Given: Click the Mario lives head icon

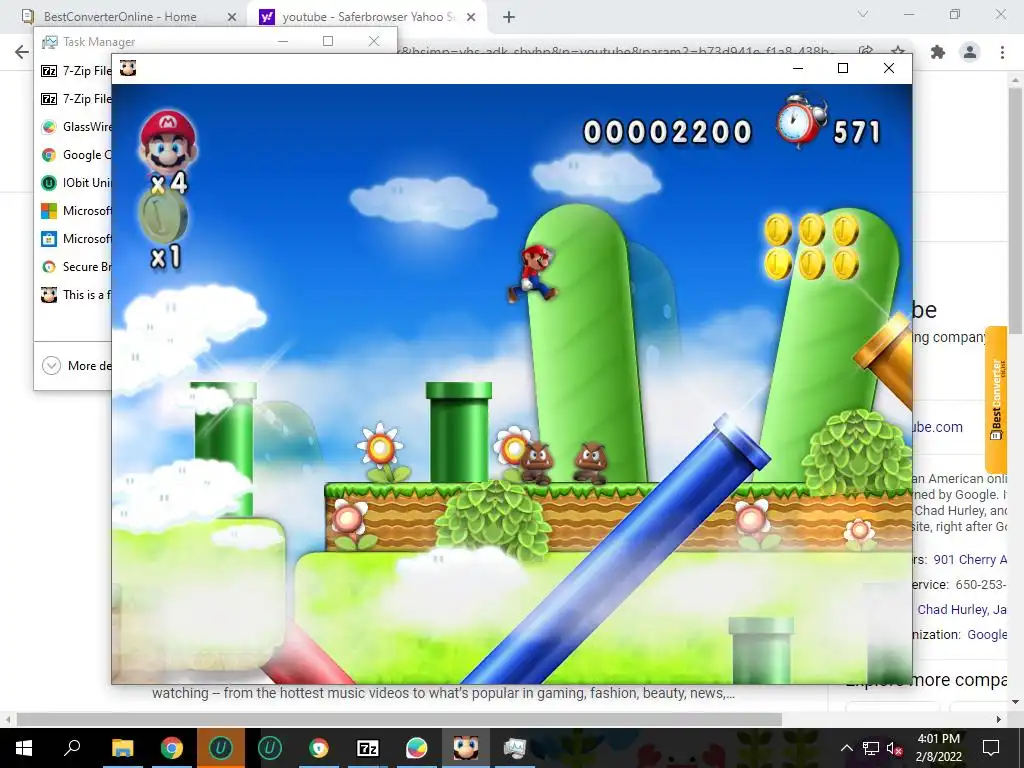Looking at the screenshot, I should click(x=168, y=142).
